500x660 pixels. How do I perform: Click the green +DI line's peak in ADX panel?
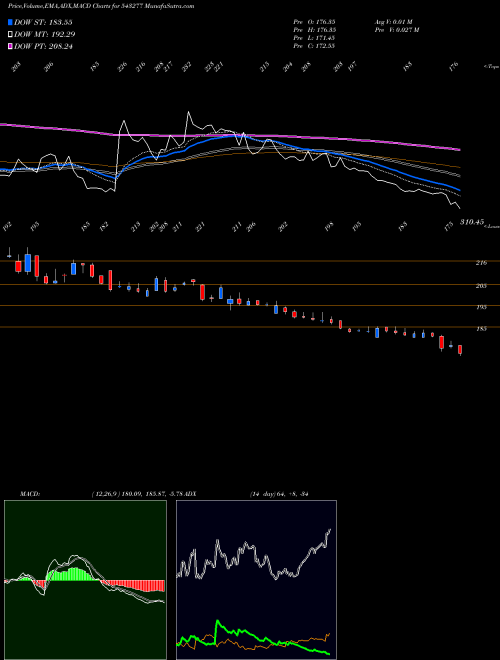(218, 621)
